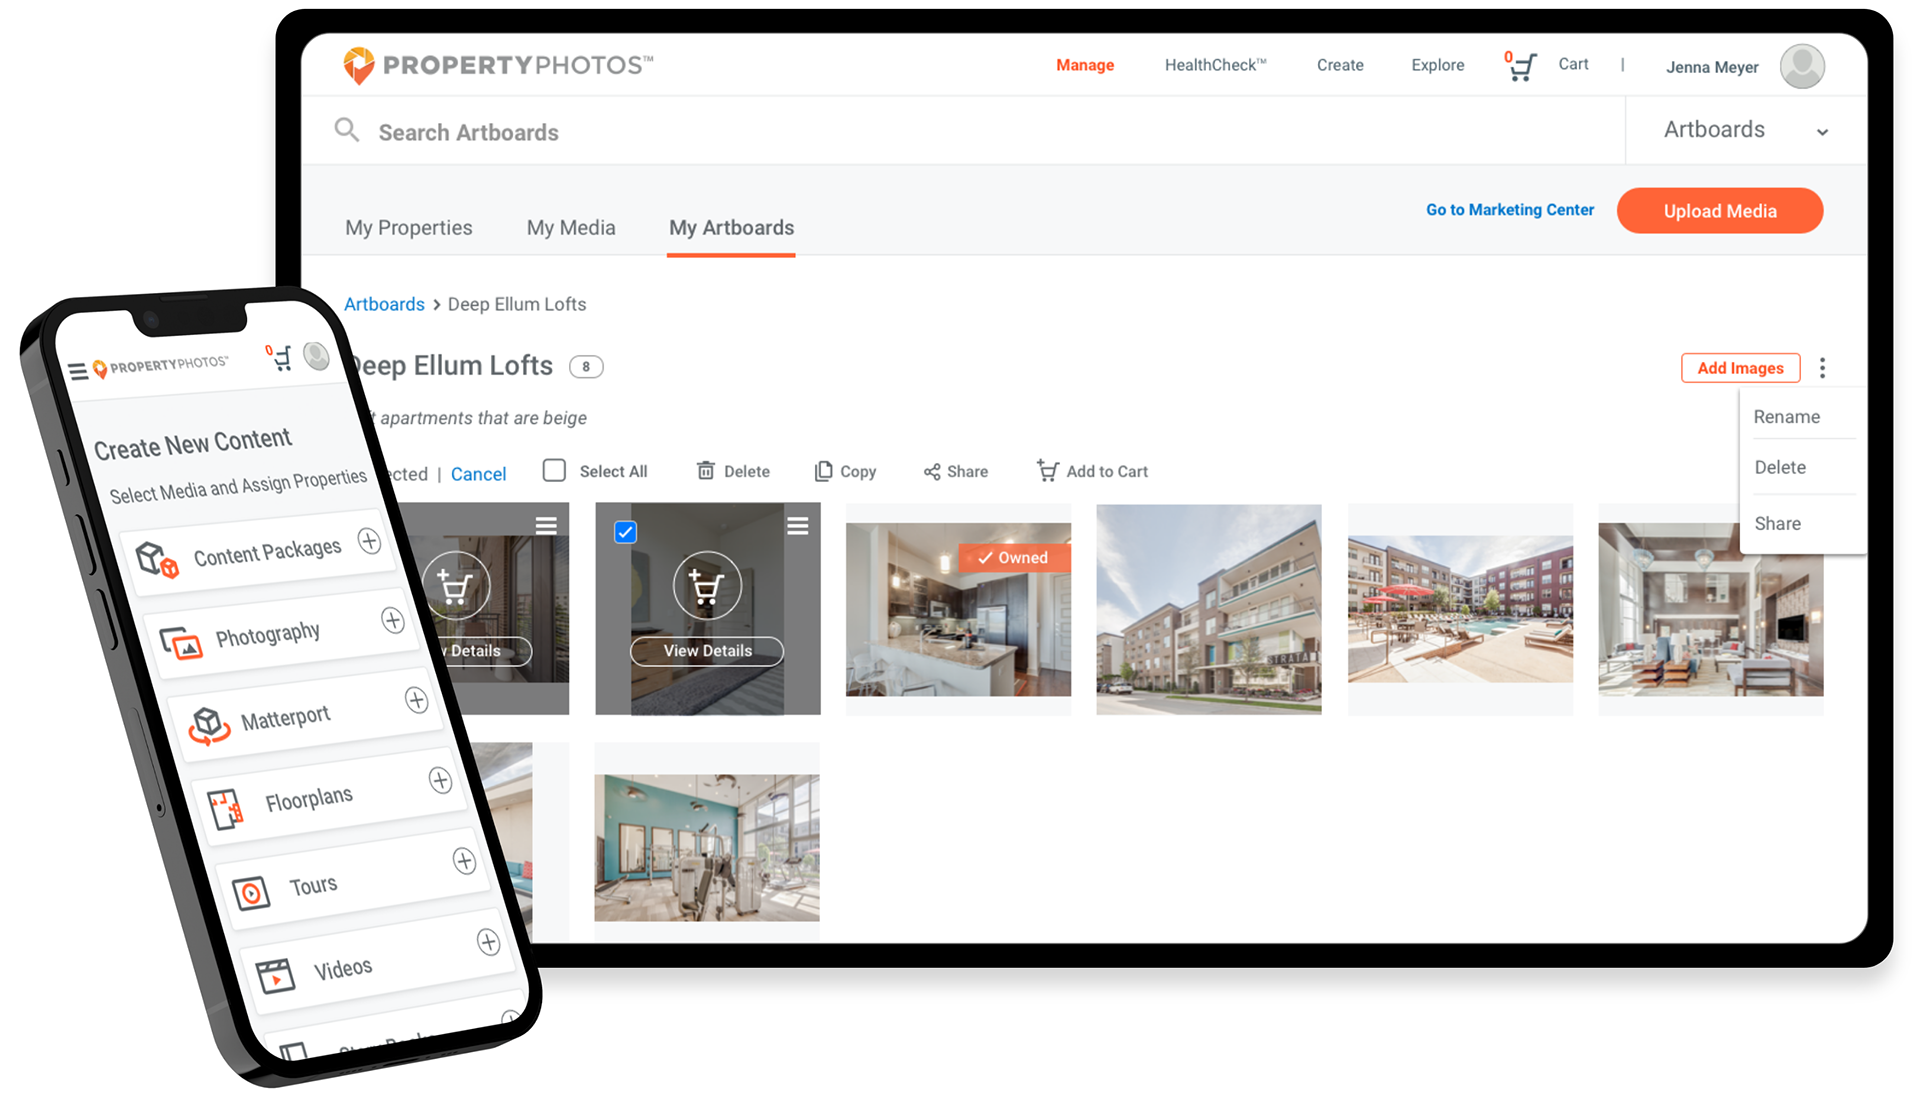Click the Delete trash icon in the toolbar
This screenshot has height=1112, width=1920.
click(x=706, y=471)
